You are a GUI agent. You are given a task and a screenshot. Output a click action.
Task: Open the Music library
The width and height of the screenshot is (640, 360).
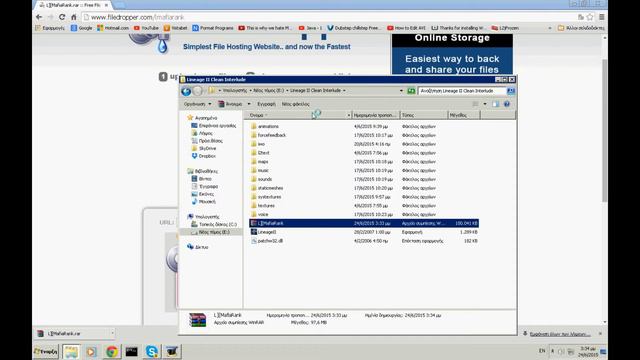207,202
